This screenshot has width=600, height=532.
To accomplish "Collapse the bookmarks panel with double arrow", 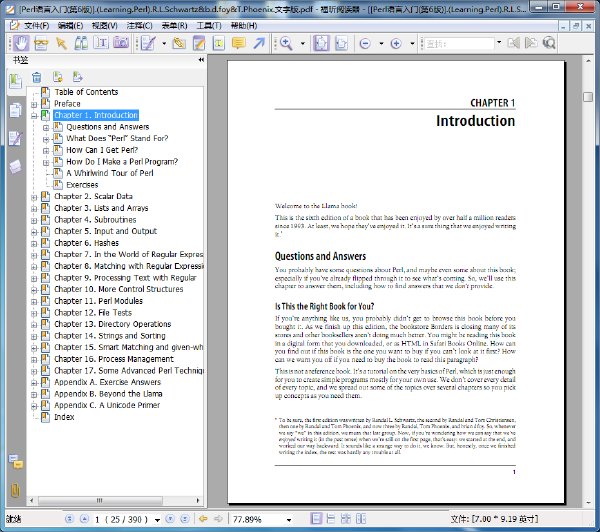I will [201, 60].
